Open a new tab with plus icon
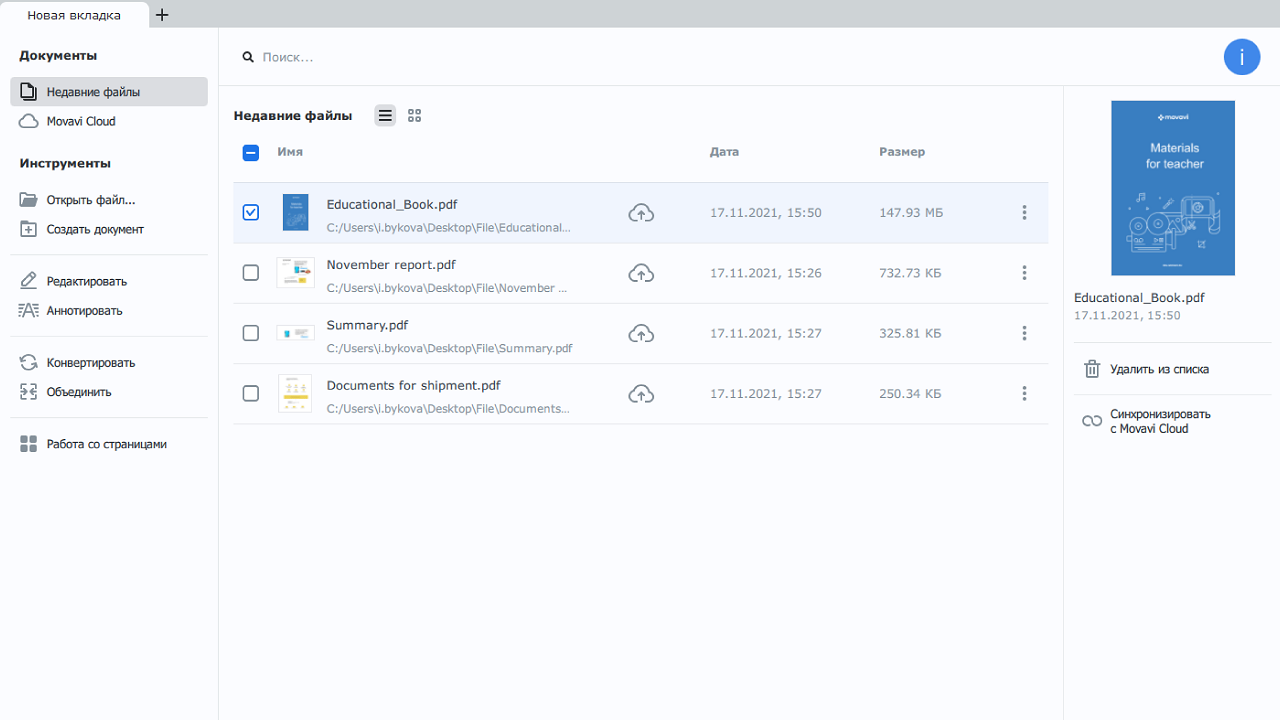Viewport: 1280px width, 720px height. tap(162, 15)
